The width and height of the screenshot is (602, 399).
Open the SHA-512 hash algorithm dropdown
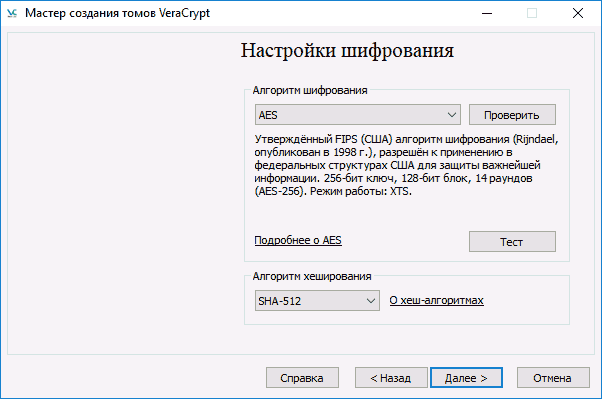coord(317,300)
